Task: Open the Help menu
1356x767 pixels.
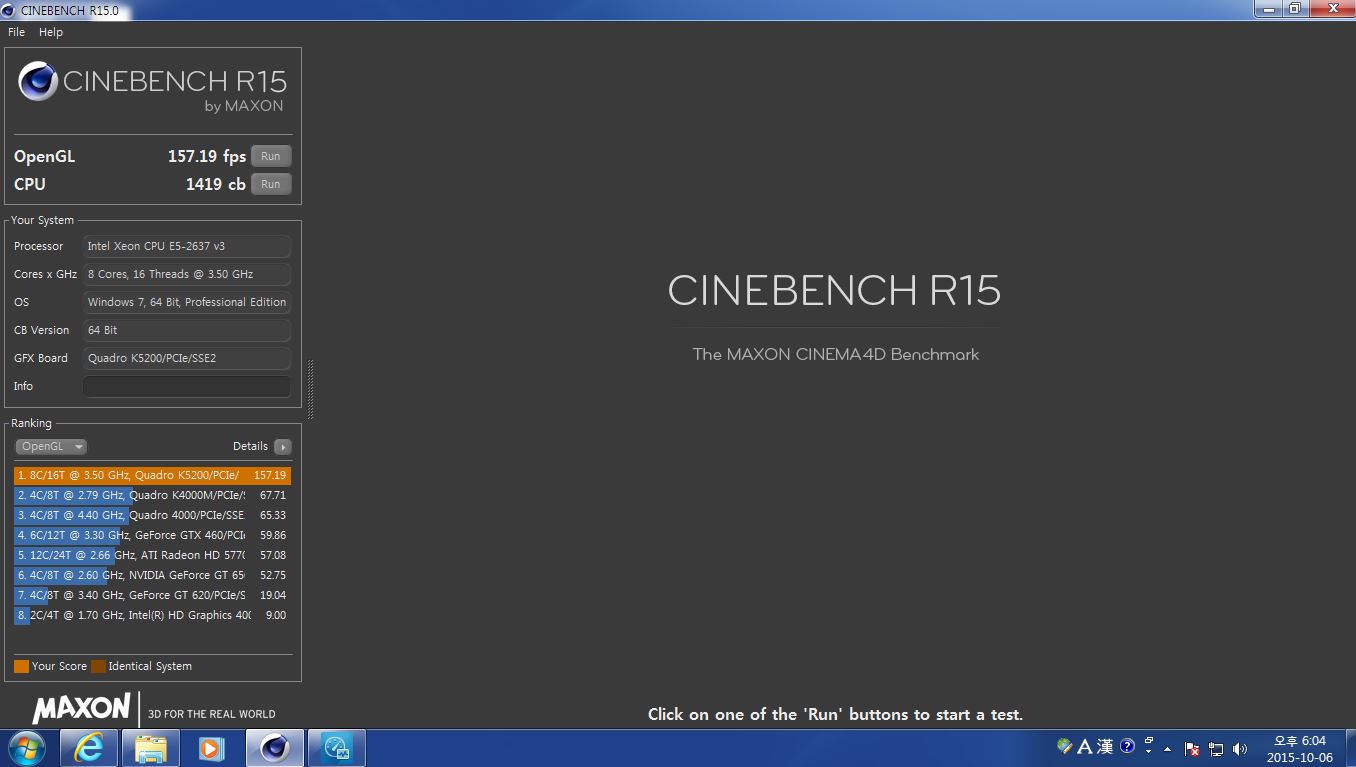Action: coord(51,32)
